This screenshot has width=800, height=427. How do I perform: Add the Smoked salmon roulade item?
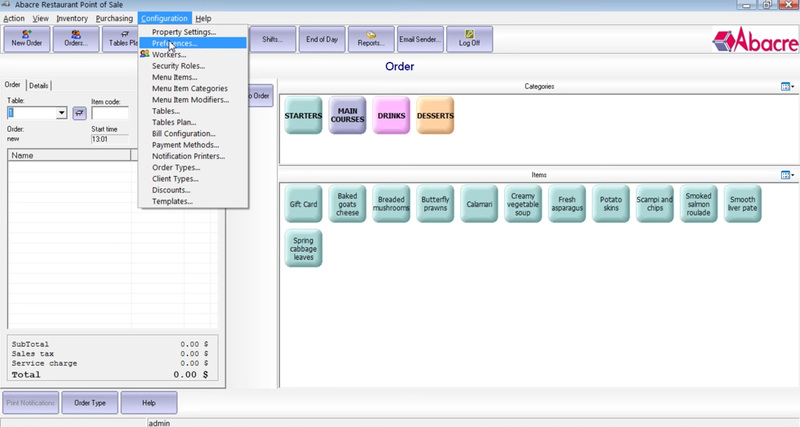coord(698,204)
